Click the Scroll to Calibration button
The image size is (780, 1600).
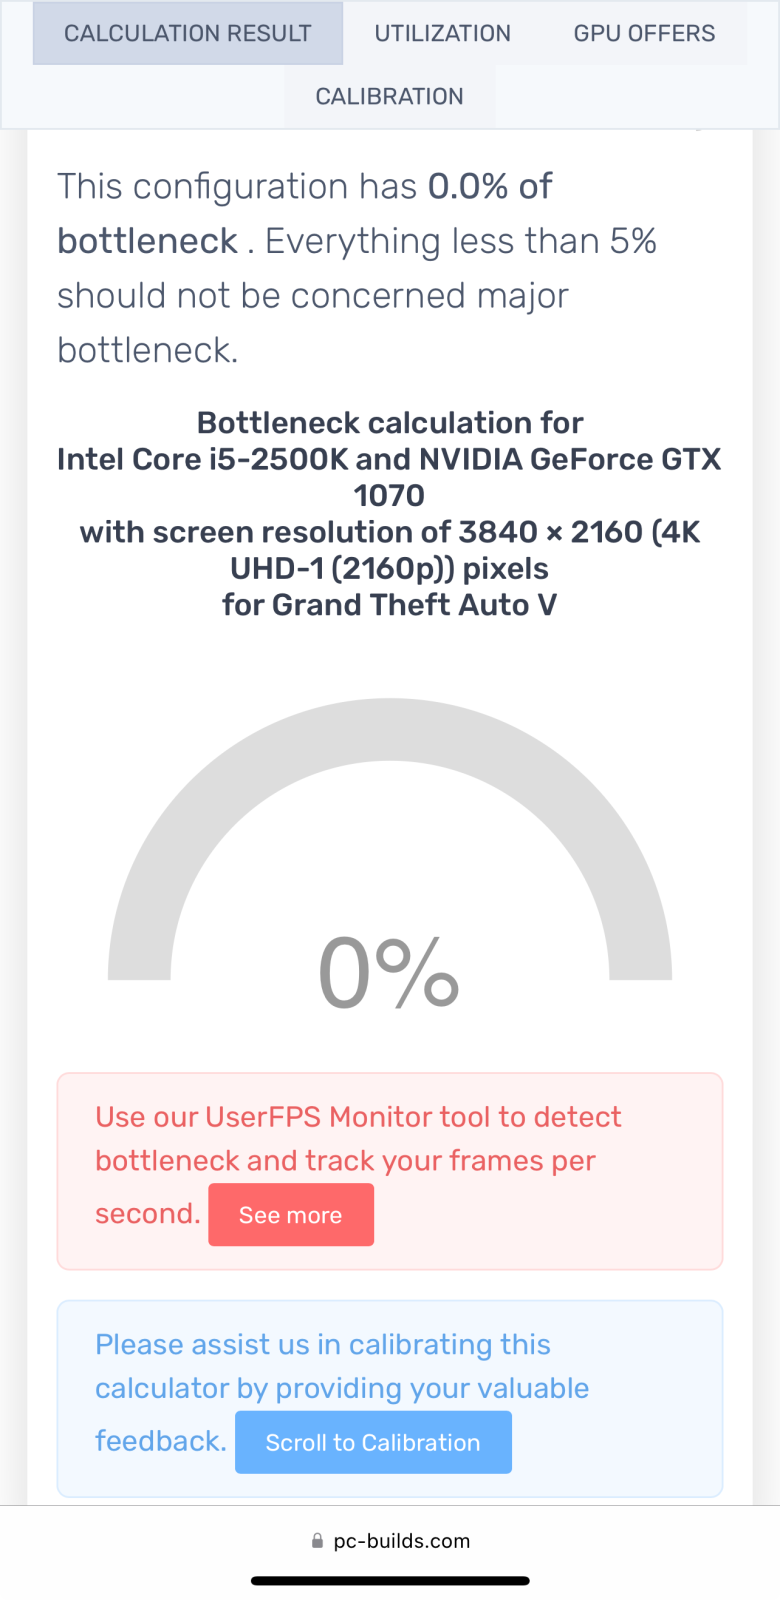tap(373, 1442)
